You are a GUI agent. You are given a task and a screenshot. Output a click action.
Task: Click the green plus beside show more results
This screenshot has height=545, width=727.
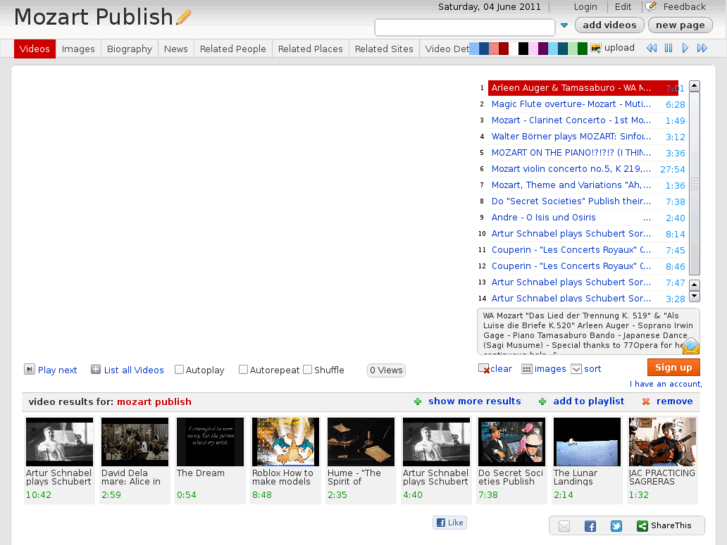418,402
